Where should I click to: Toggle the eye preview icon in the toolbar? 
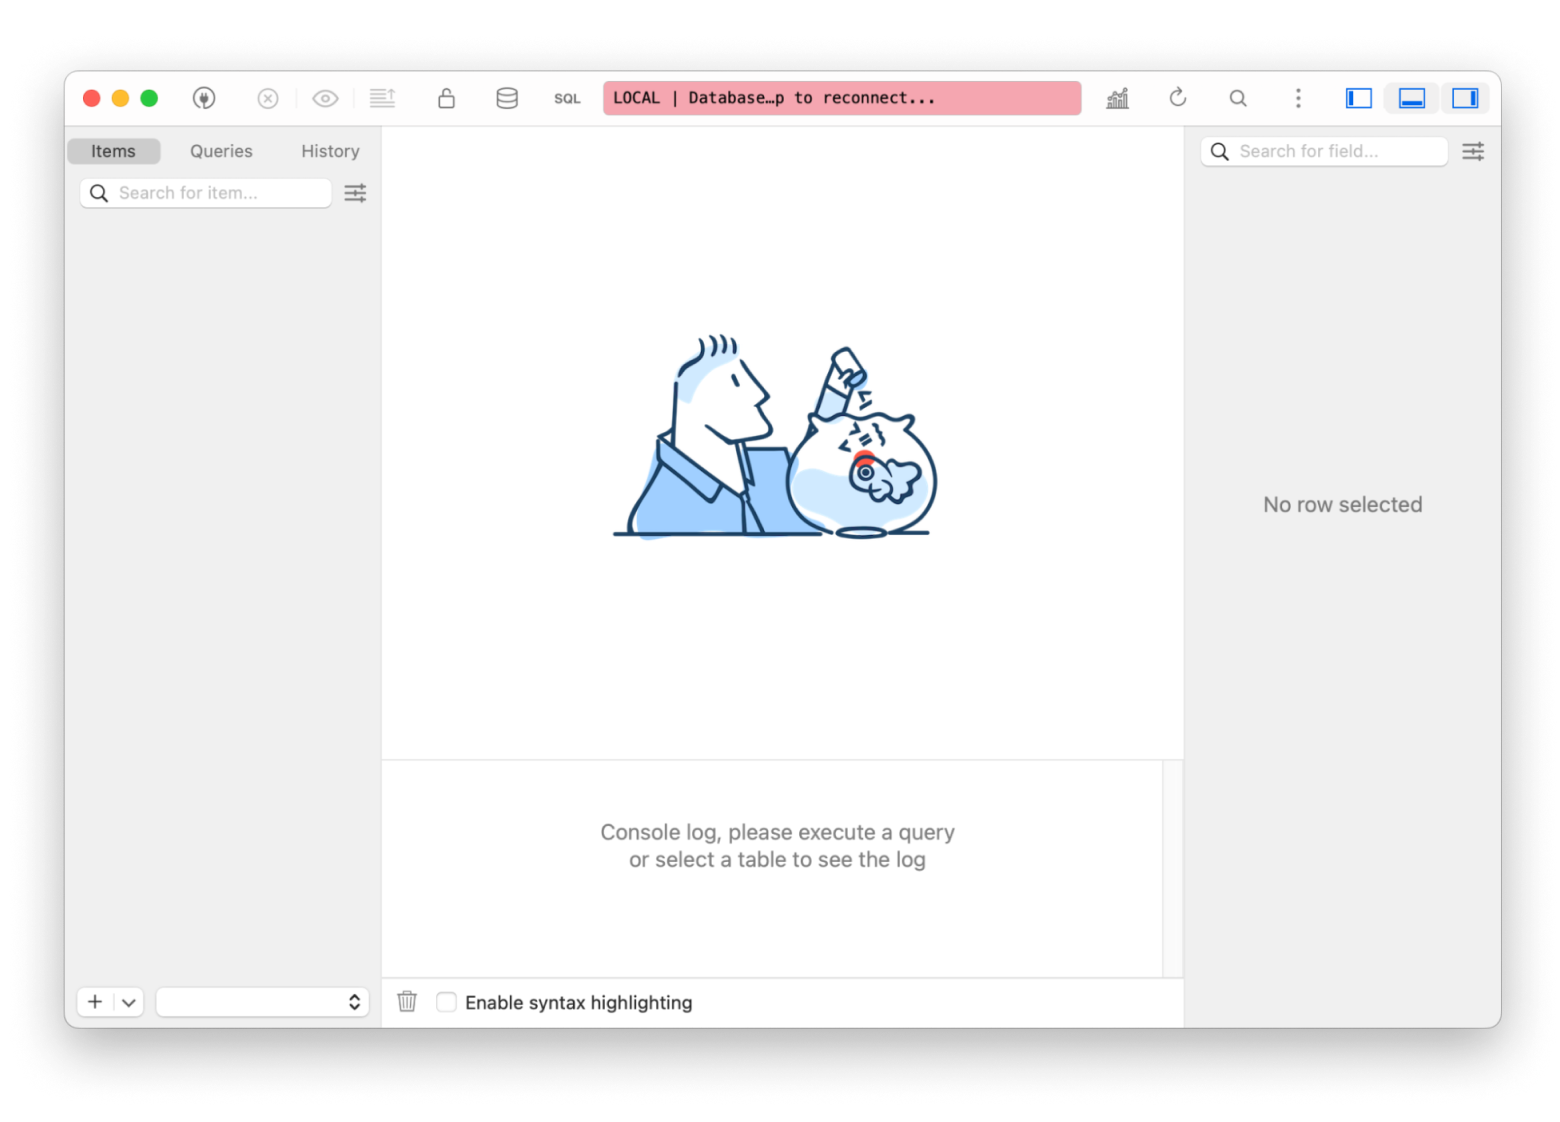(325, 98)
